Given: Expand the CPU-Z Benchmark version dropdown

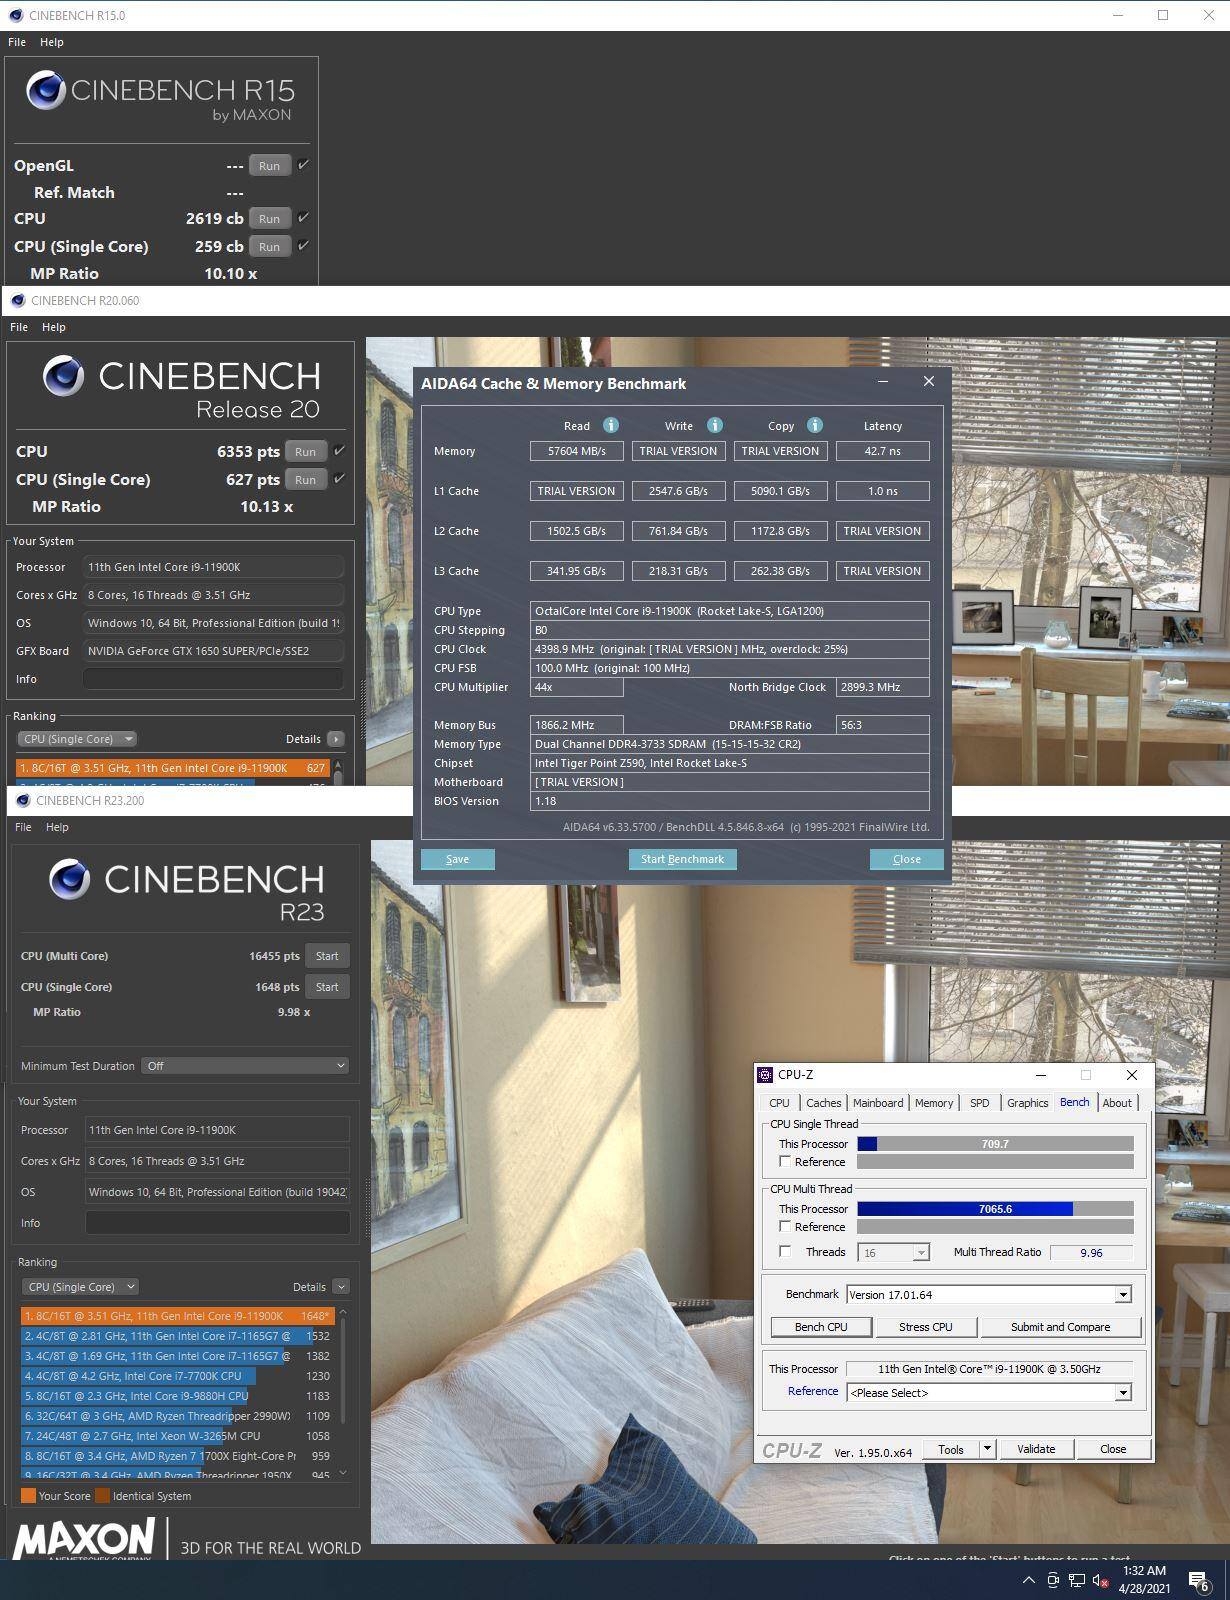Looking at the screenshot, I should 1123,1295.
